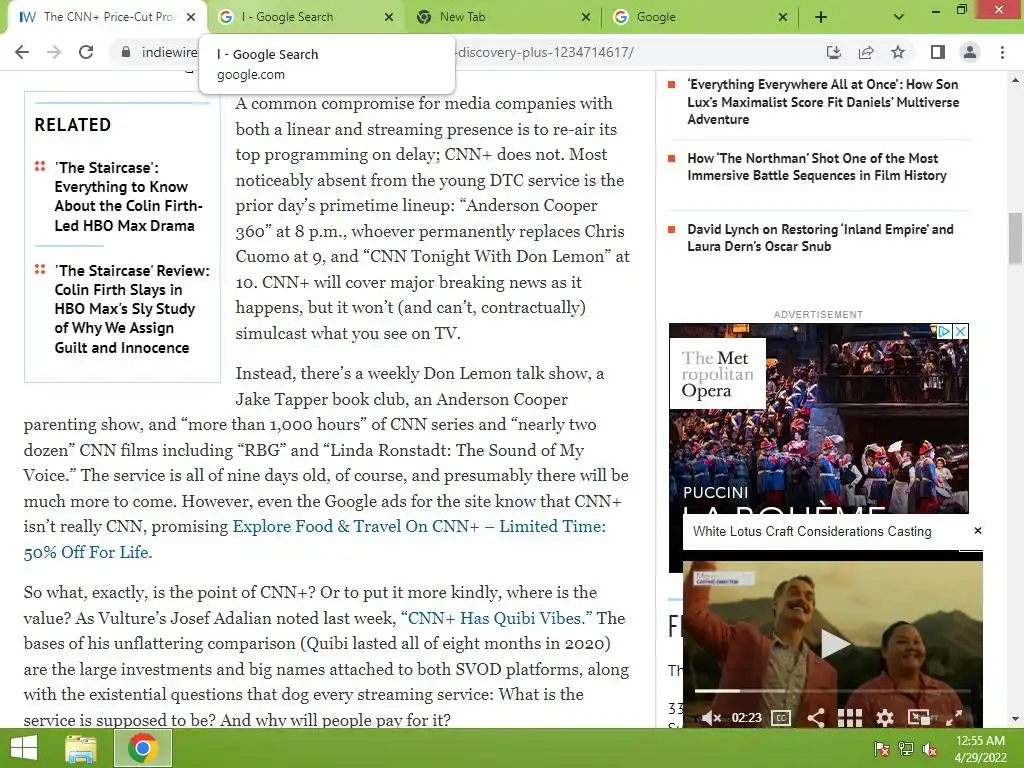1024x768 pixels.
Task: Open 'The Staircase': Everything to Know related link
Action: pyautogui.click(x=129, y=197)
